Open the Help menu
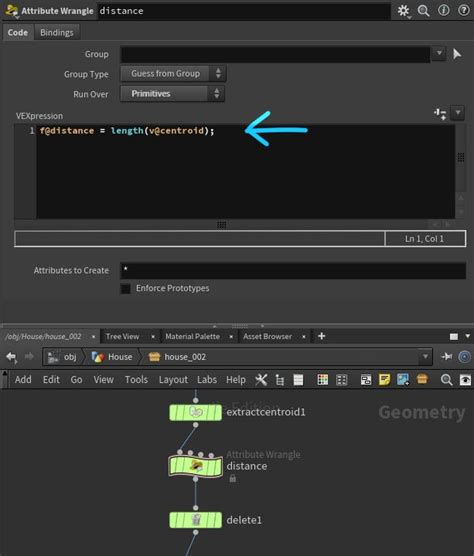 [236, 380]
